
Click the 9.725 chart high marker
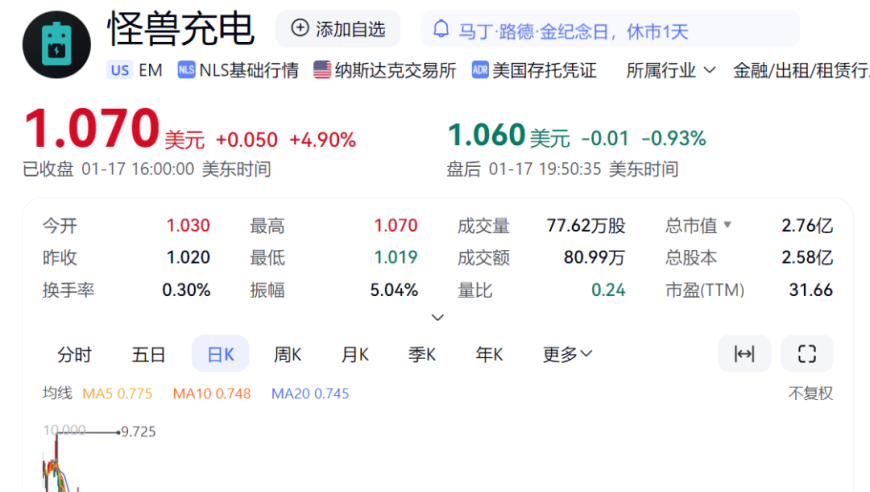138,432
